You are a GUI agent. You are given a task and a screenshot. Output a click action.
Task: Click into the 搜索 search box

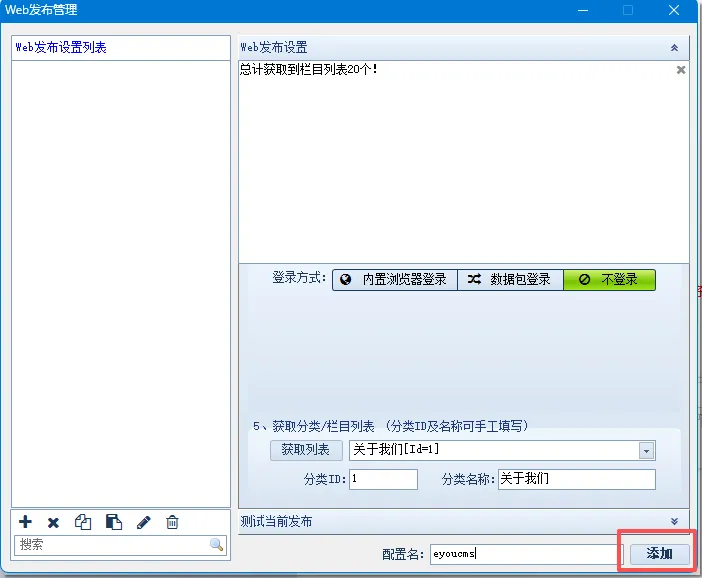click(112, 545)
